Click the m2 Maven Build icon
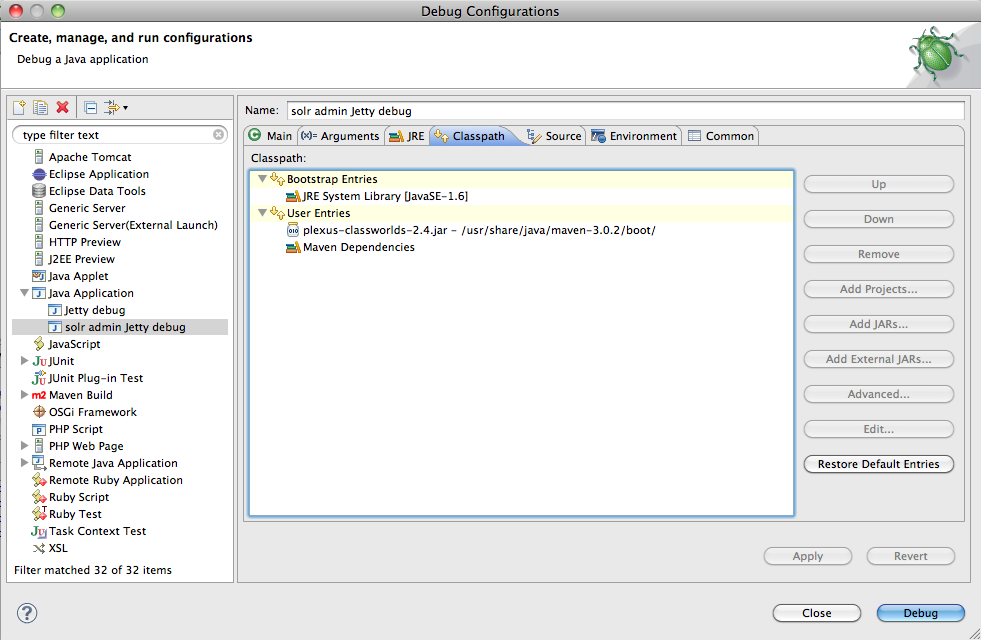 coord(39,395)
